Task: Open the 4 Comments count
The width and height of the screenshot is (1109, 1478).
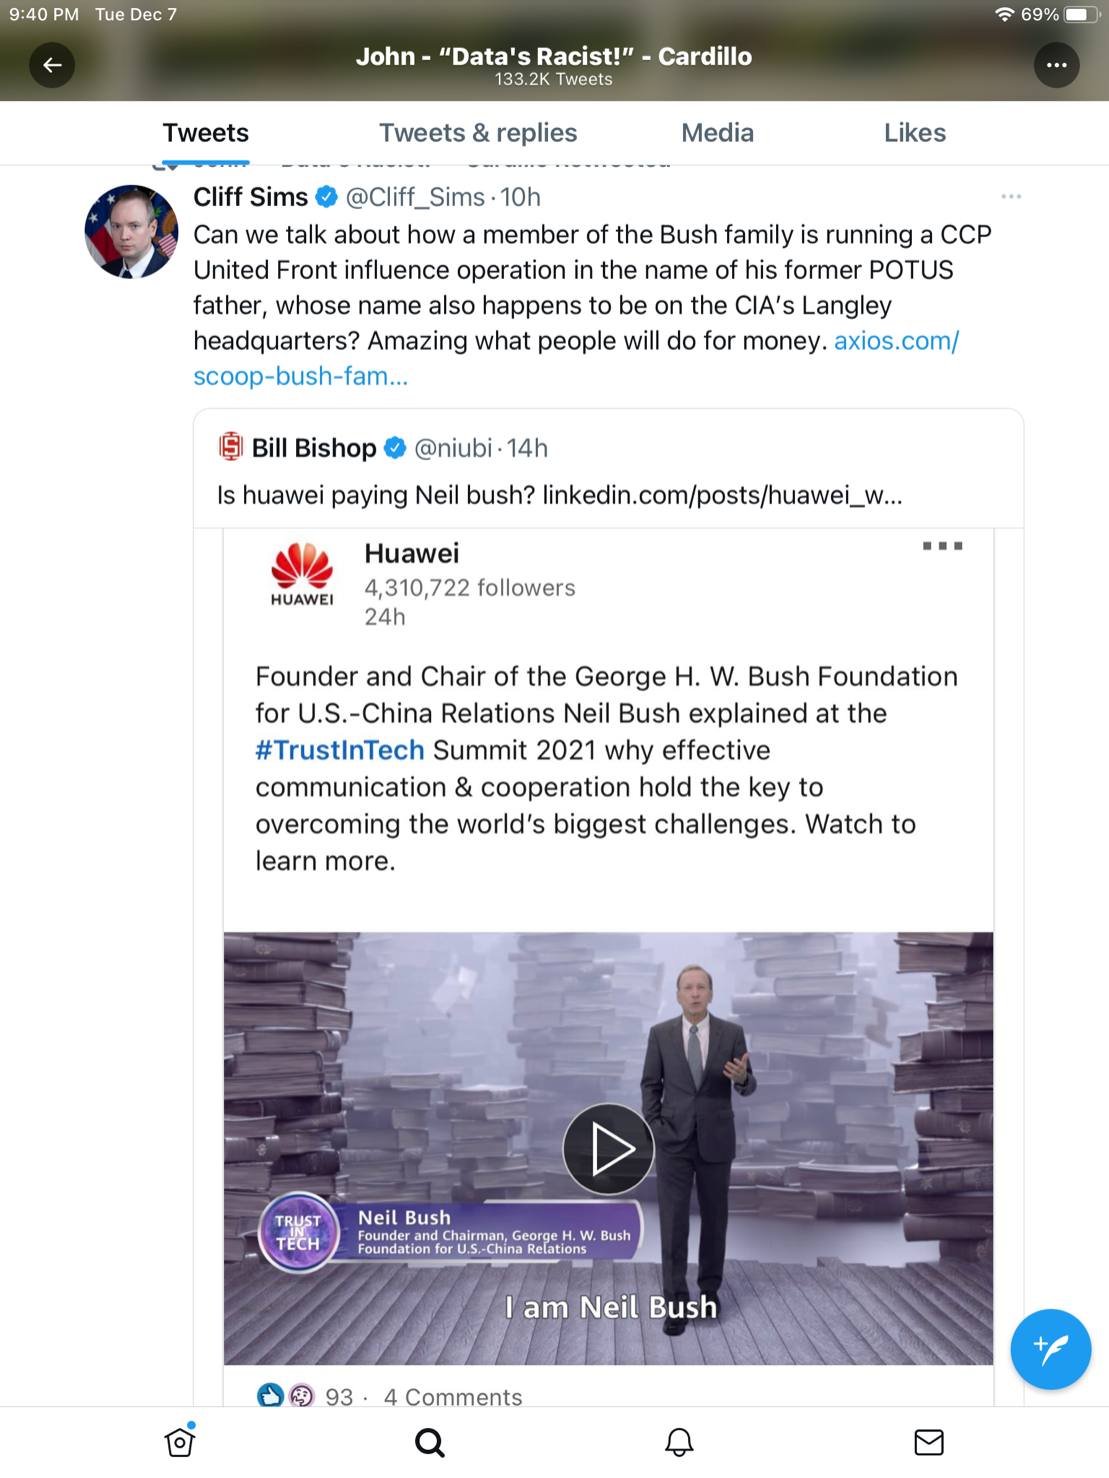Action: (453, 1396)
